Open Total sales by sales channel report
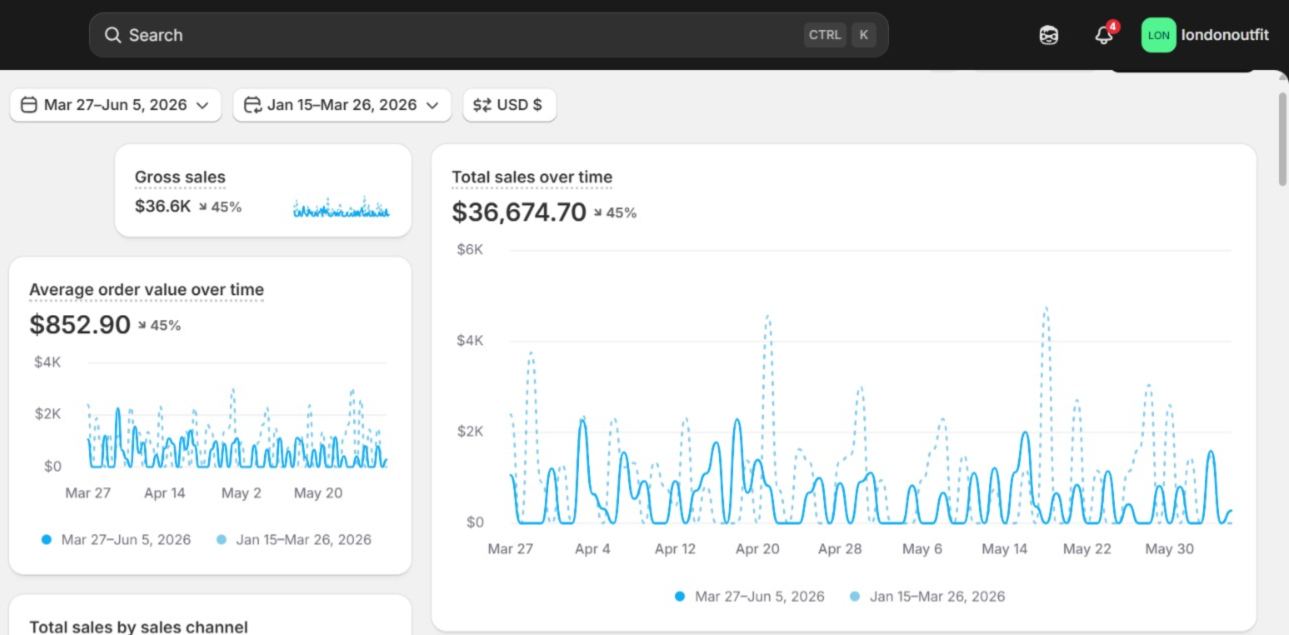Image resolution: width=1289 pixels, height=635 pixels. pyautogui.click(x=138, y=627)
